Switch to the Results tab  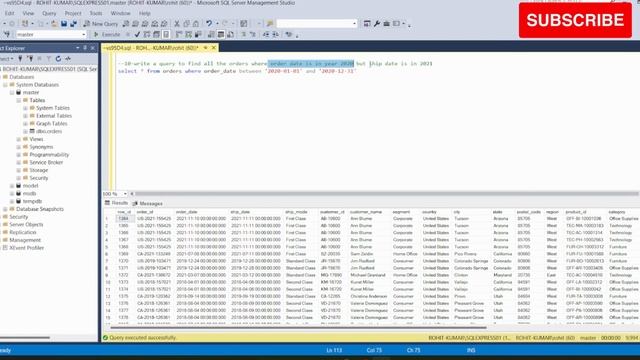click(116, 203)
